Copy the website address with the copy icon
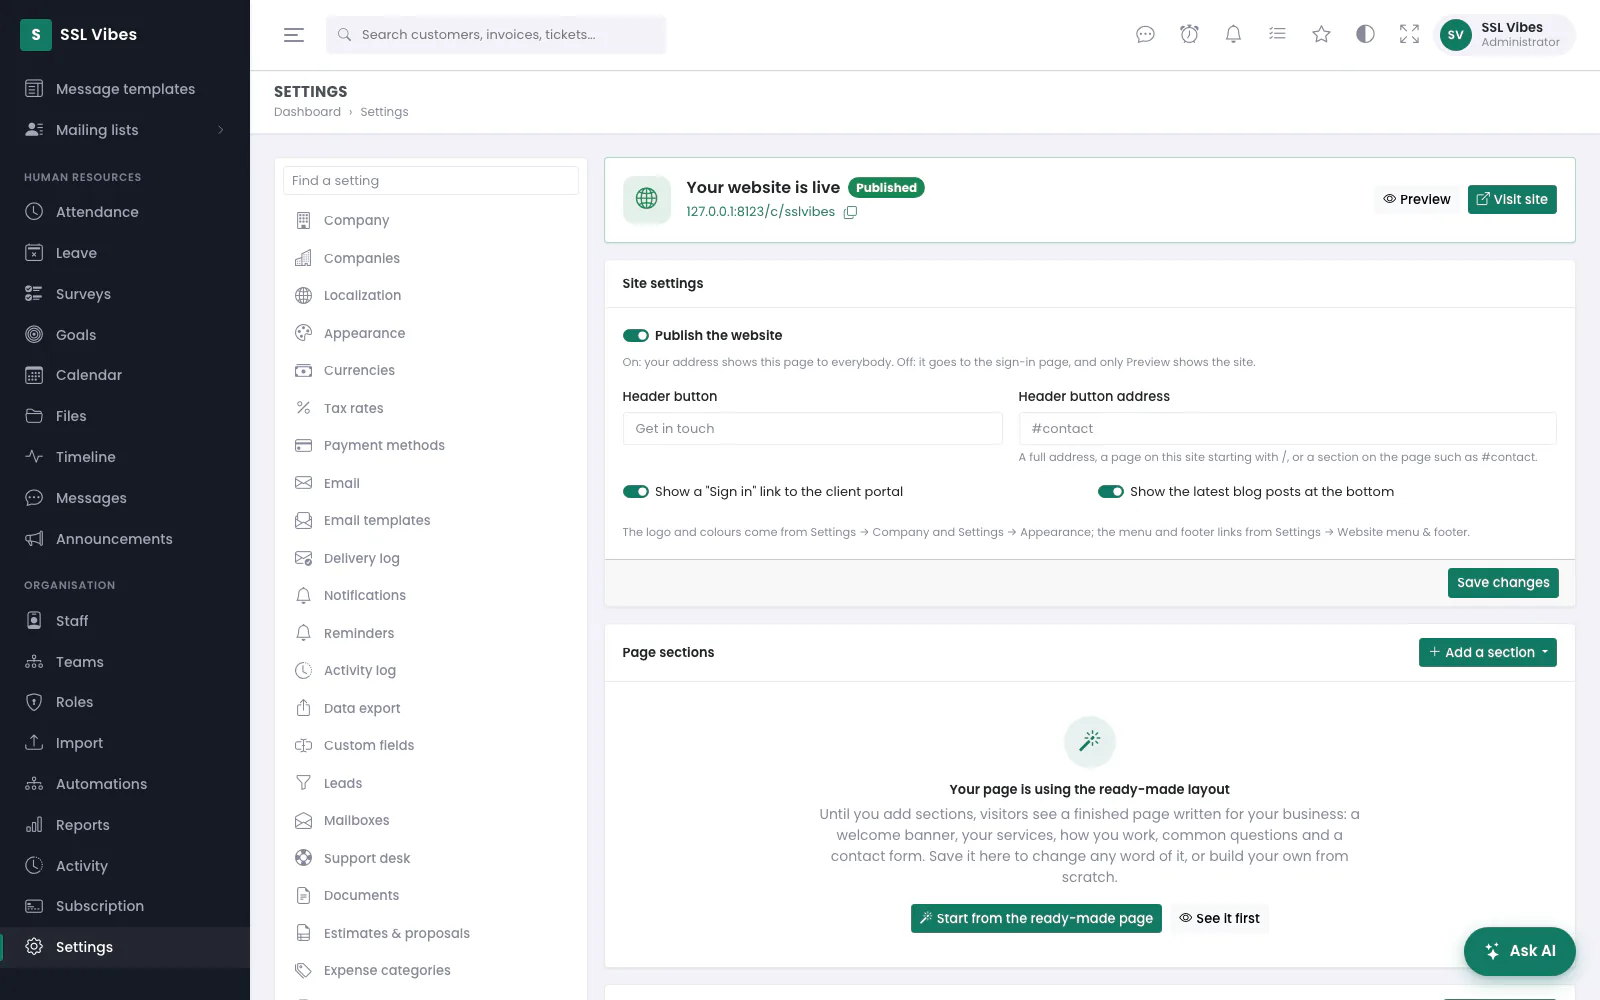This screenshot has height=1000, width=1600. pyautogui.click(x=850, y=212)
